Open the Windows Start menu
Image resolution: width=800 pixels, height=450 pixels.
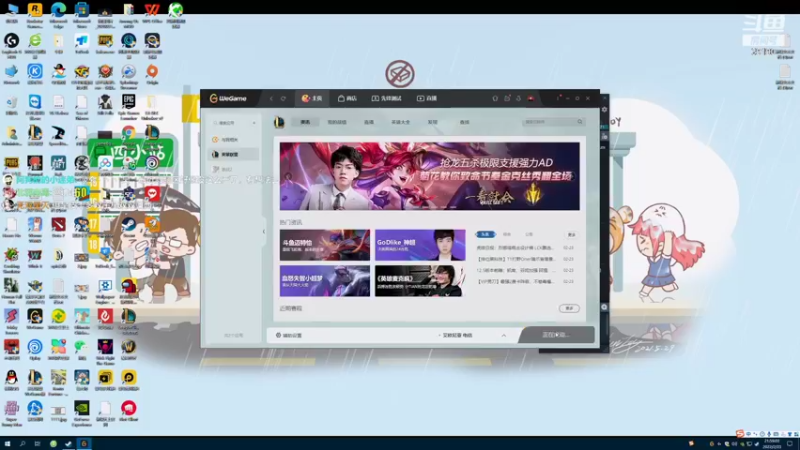(7, 443)
